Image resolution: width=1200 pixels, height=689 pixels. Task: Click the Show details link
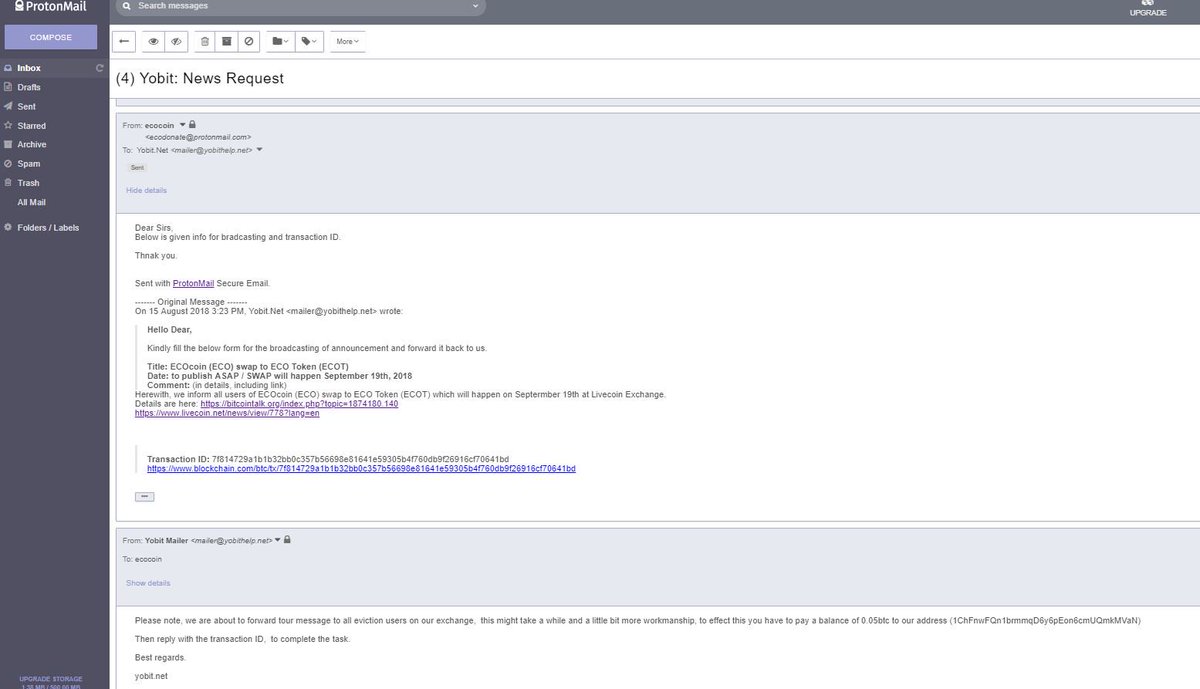coord(147,583)
